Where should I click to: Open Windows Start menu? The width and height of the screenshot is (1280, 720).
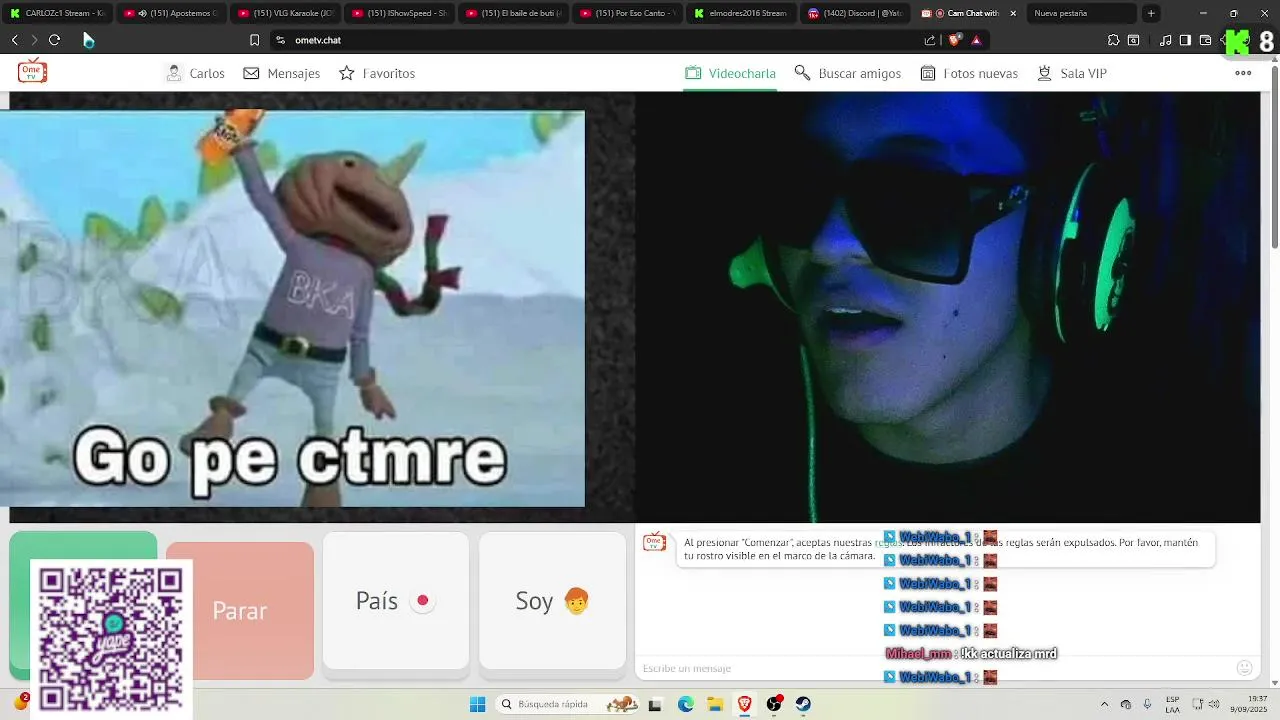click(477, 704)
